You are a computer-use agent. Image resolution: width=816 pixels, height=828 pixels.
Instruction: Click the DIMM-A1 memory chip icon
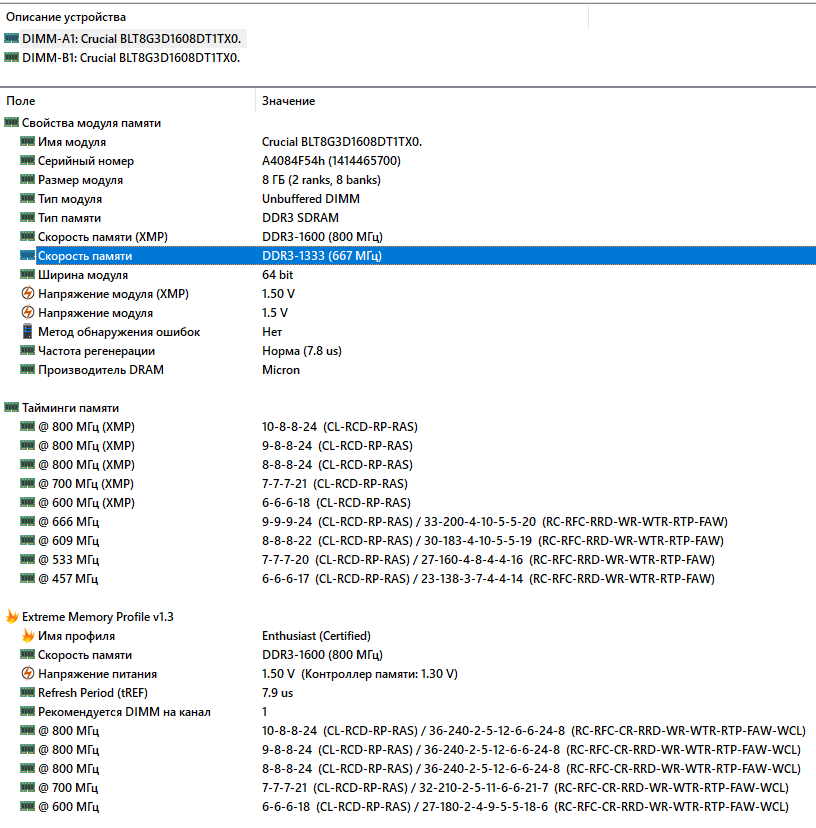pyautogui.click(x=11, y=38)
